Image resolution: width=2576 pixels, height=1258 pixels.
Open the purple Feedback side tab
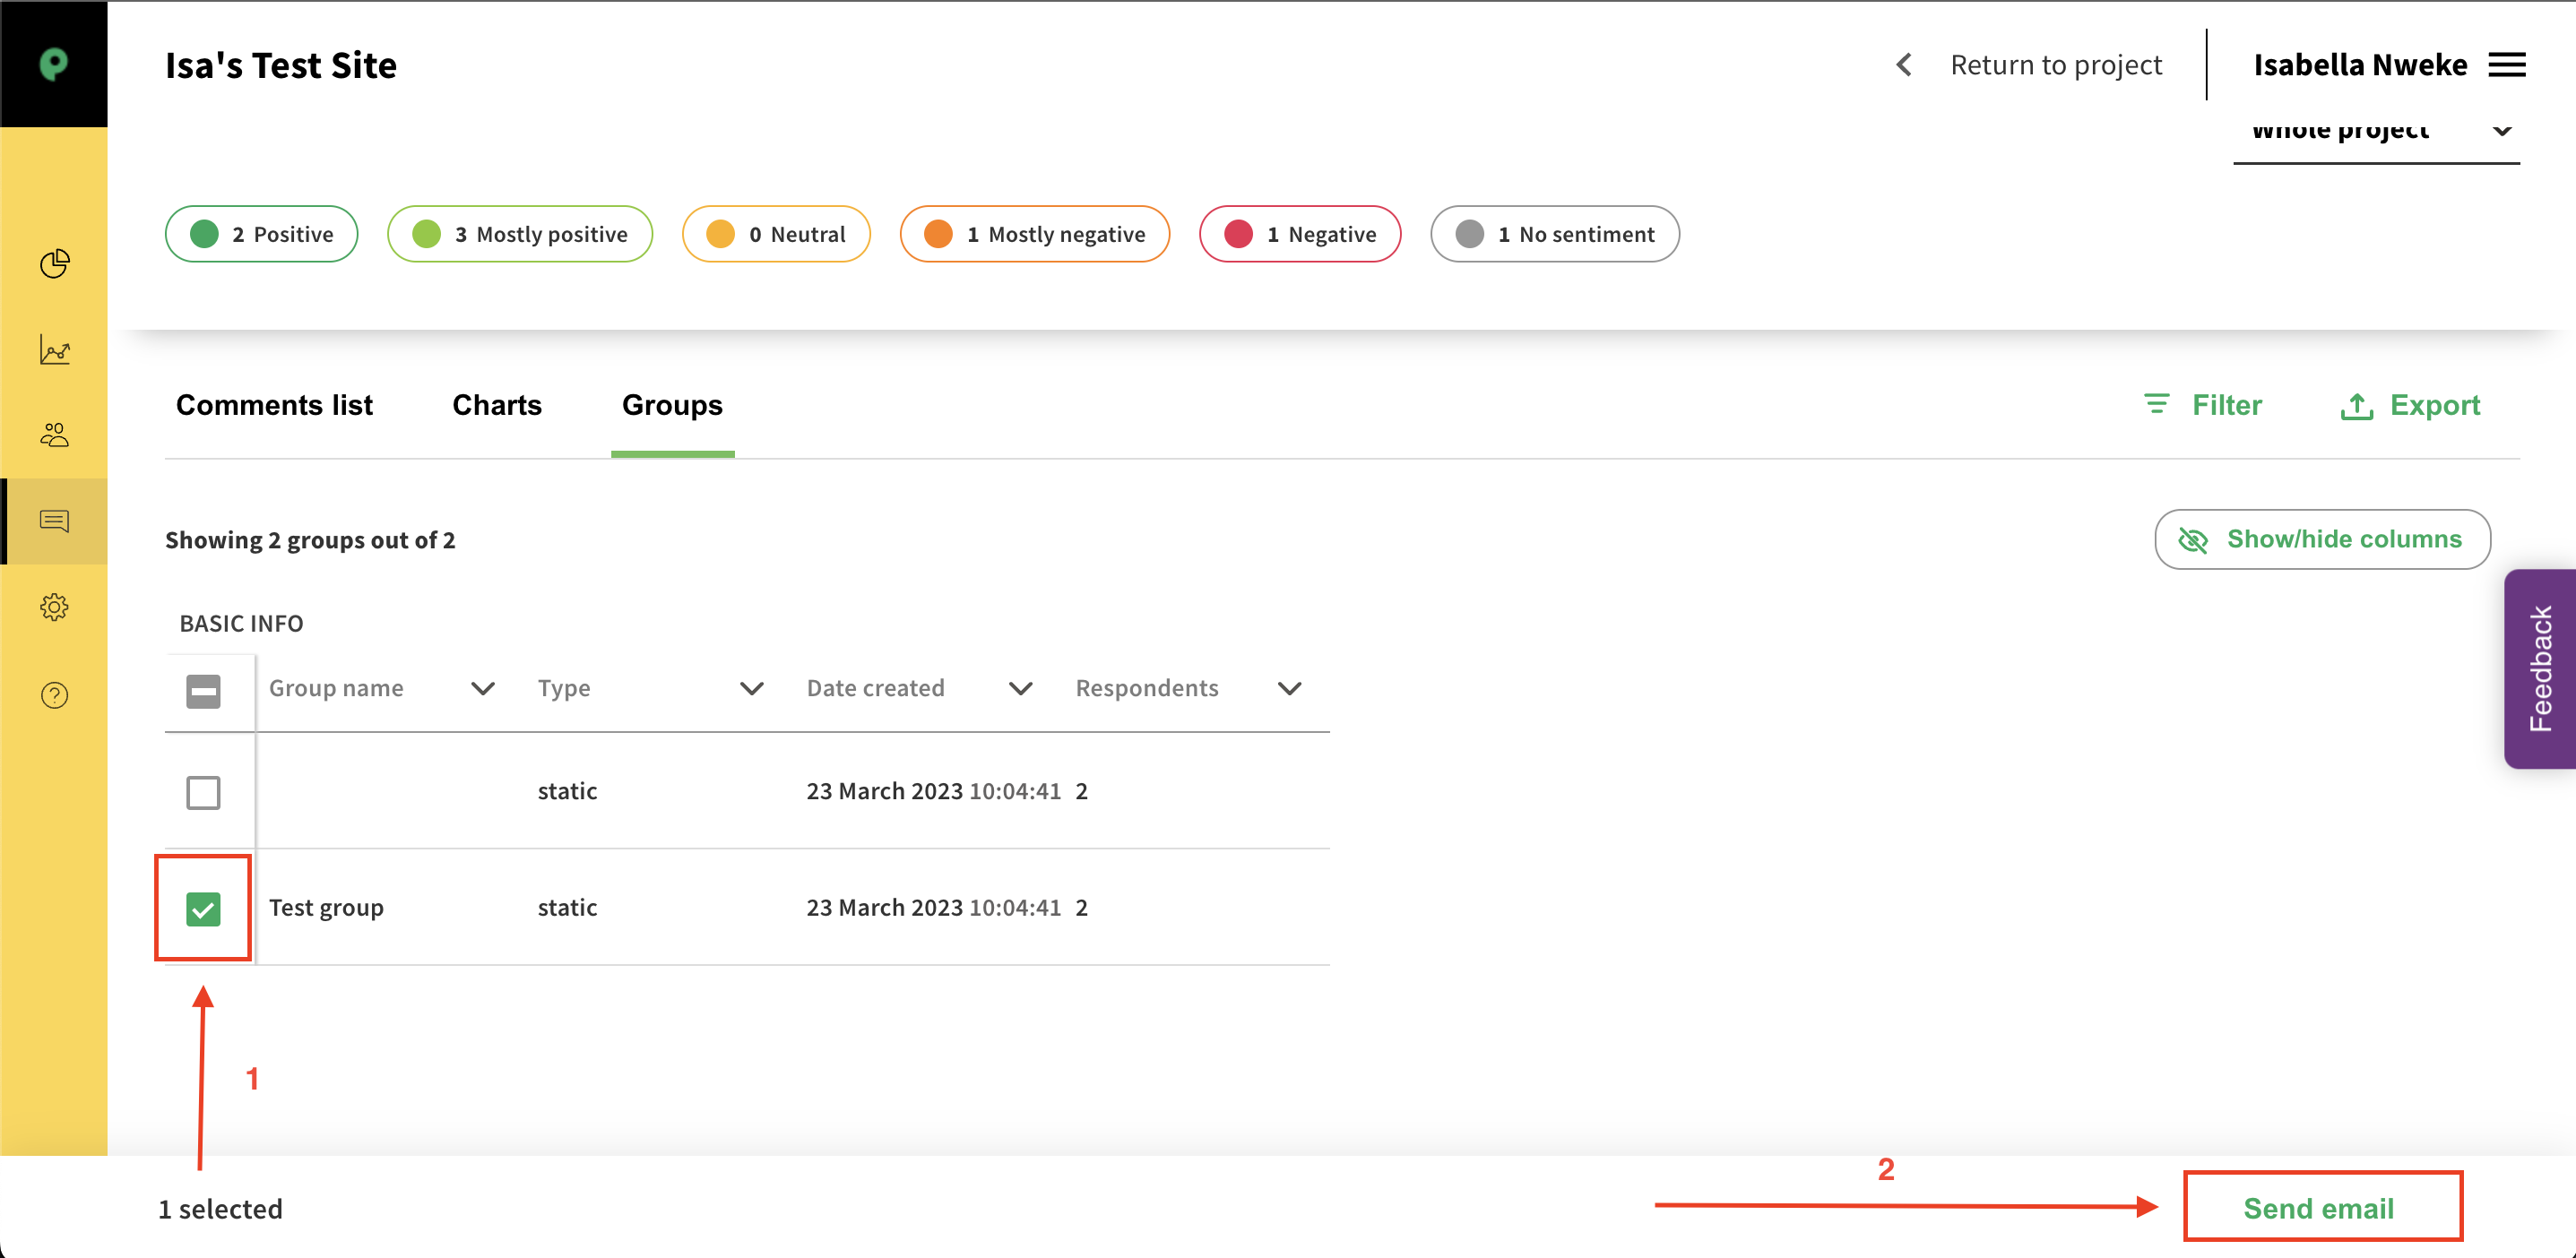(2540, 668)
